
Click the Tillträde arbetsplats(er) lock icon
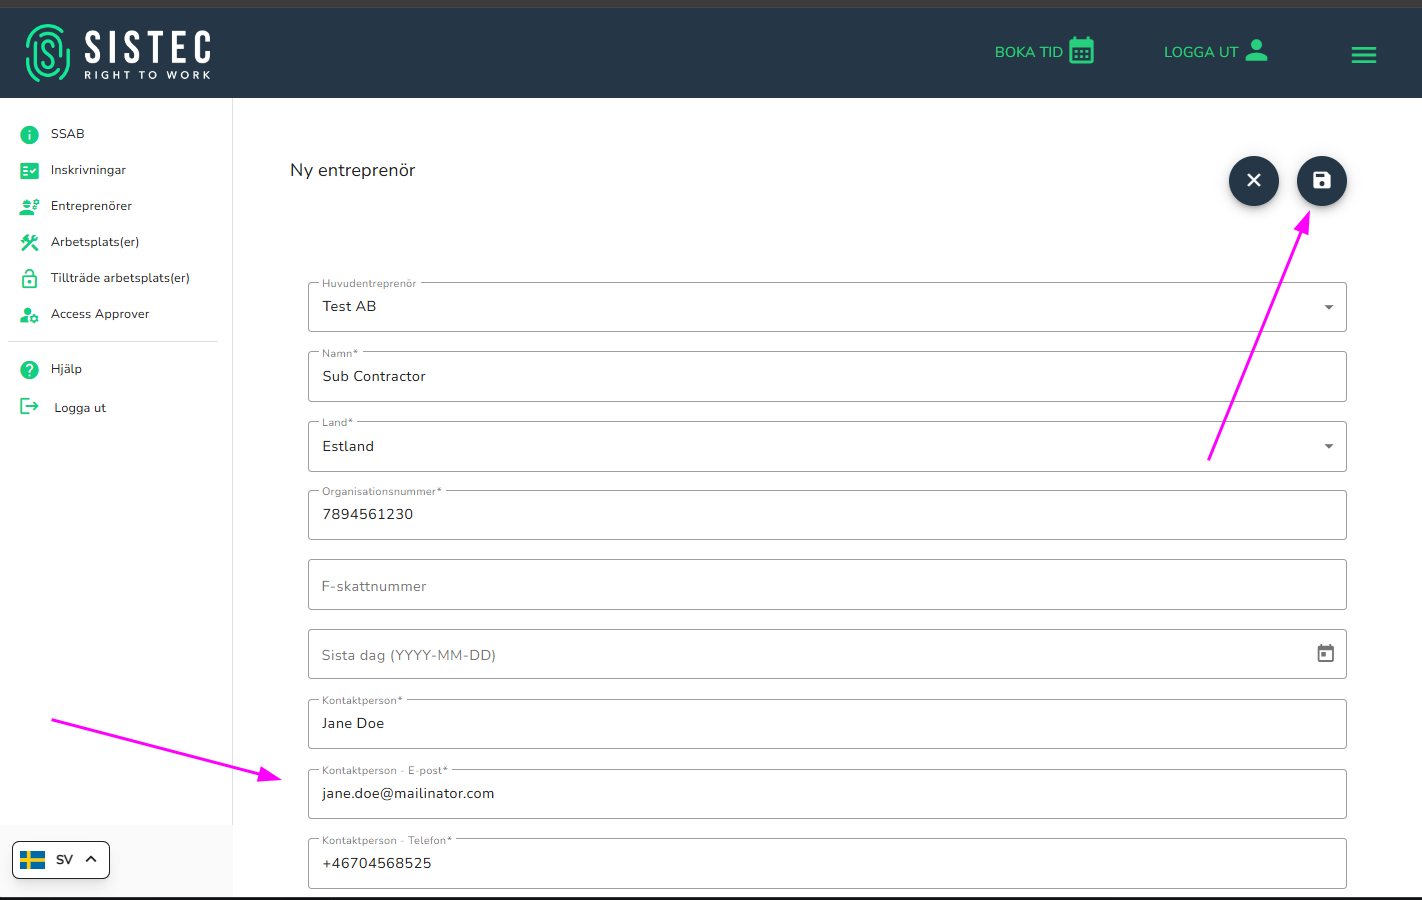[x=30, y=278]
